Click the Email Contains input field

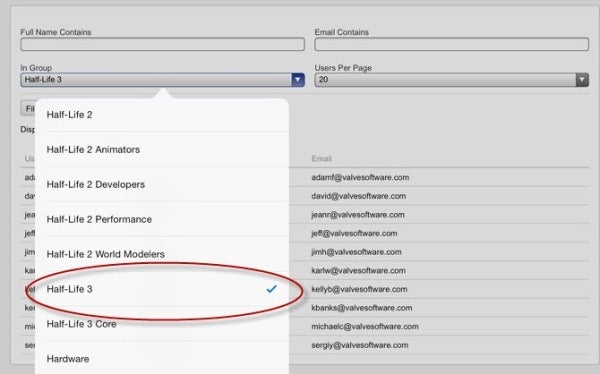pyautogui.click(x=452, y=44)
